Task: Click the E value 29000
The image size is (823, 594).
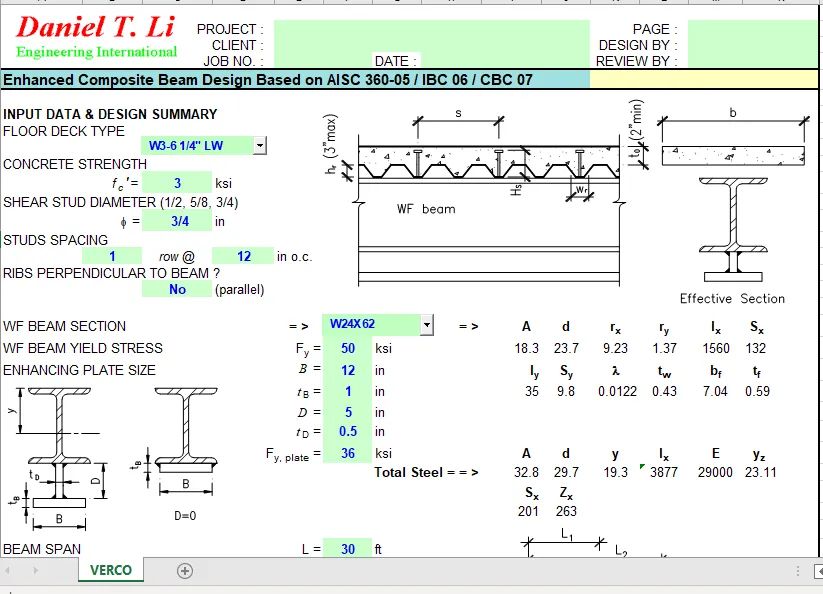Action: point(715,473)
